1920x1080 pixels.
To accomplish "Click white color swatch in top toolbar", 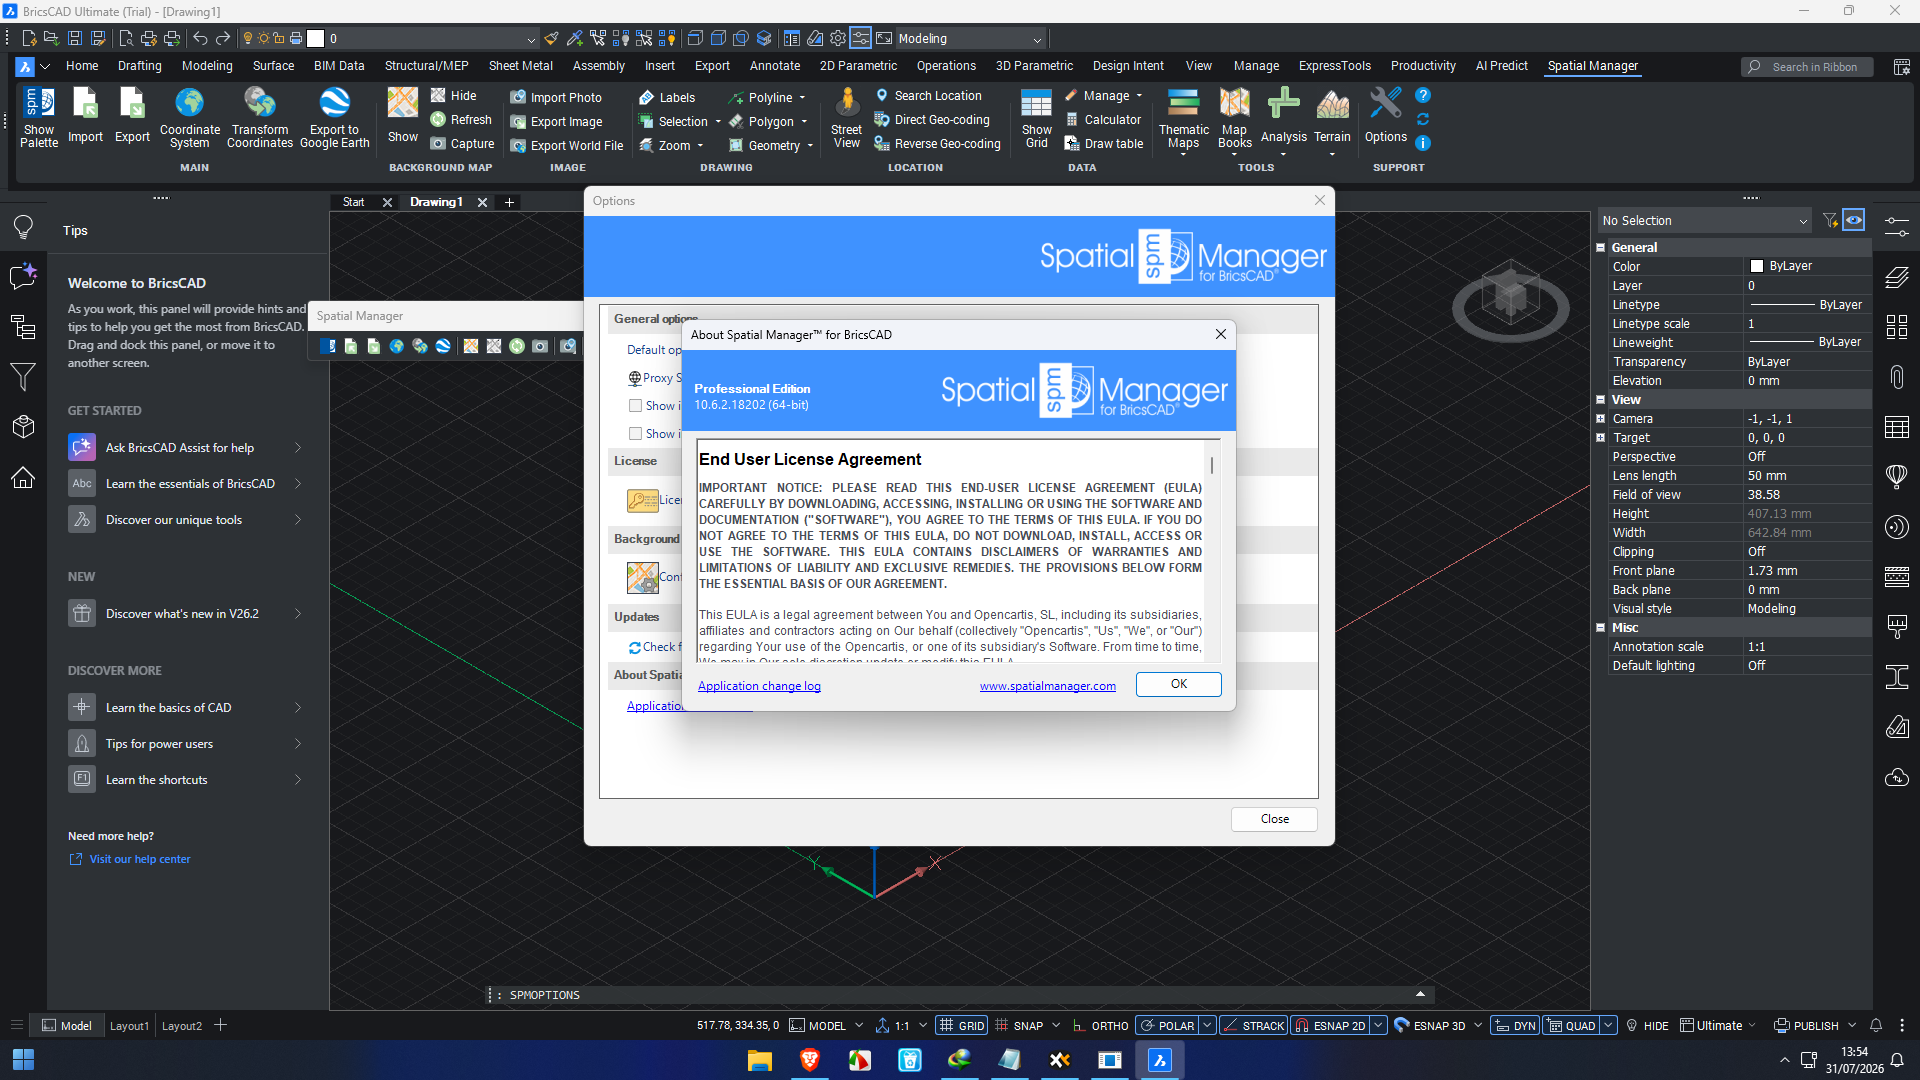I will click(x=316, y=39).
